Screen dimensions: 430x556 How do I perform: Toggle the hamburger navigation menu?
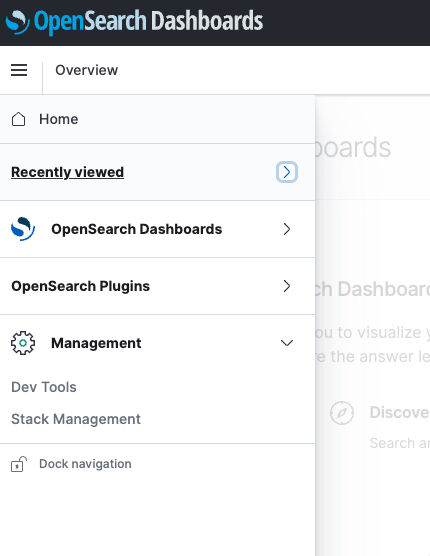coord(19,70)
